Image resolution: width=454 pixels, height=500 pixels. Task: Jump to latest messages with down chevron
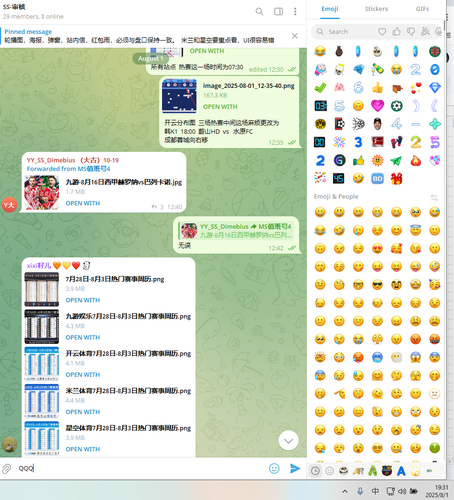[288, 441]
